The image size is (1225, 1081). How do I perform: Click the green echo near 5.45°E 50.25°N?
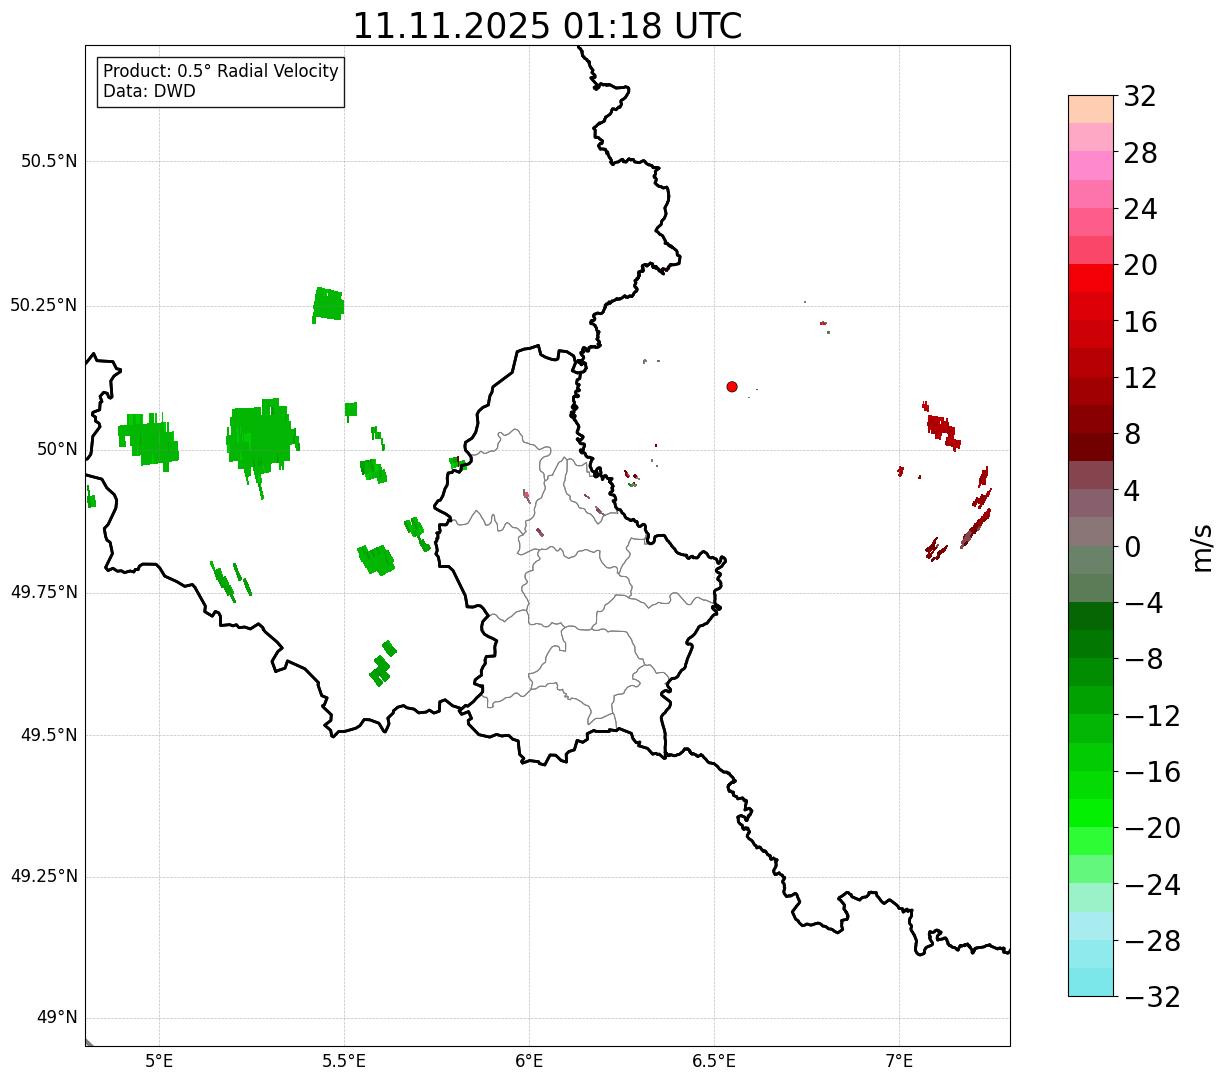click(328, 304)
